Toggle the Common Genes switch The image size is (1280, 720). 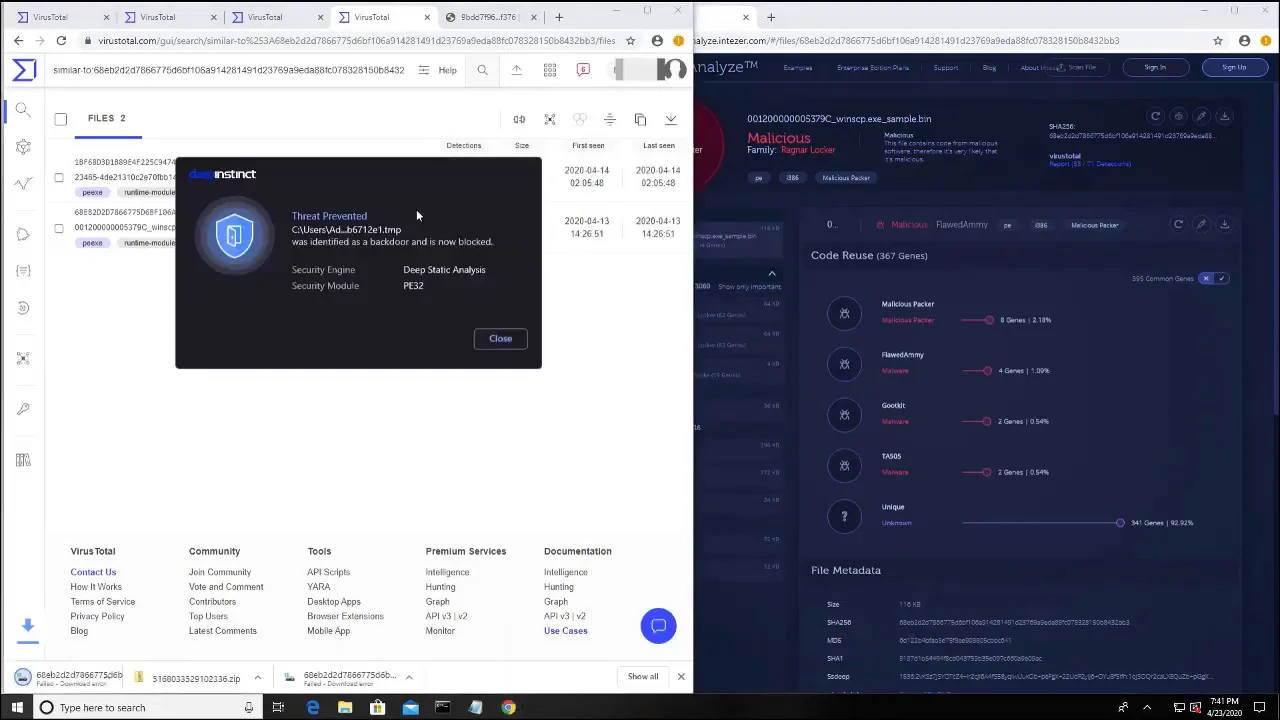tap(1213, 279)
